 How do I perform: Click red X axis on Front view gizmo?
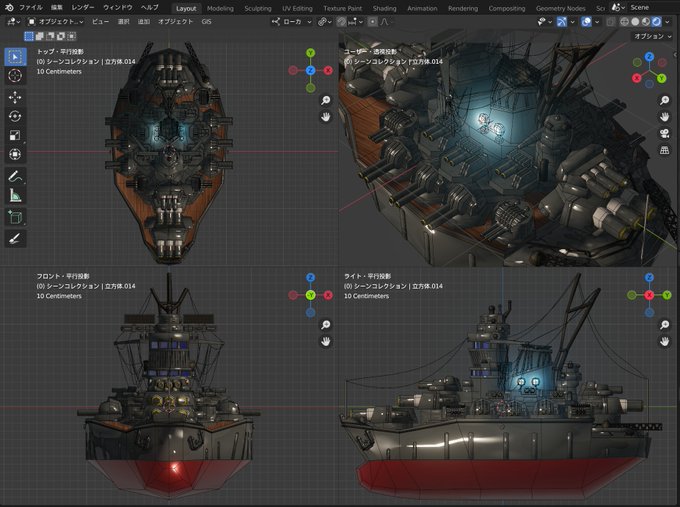tap(328, 295)
